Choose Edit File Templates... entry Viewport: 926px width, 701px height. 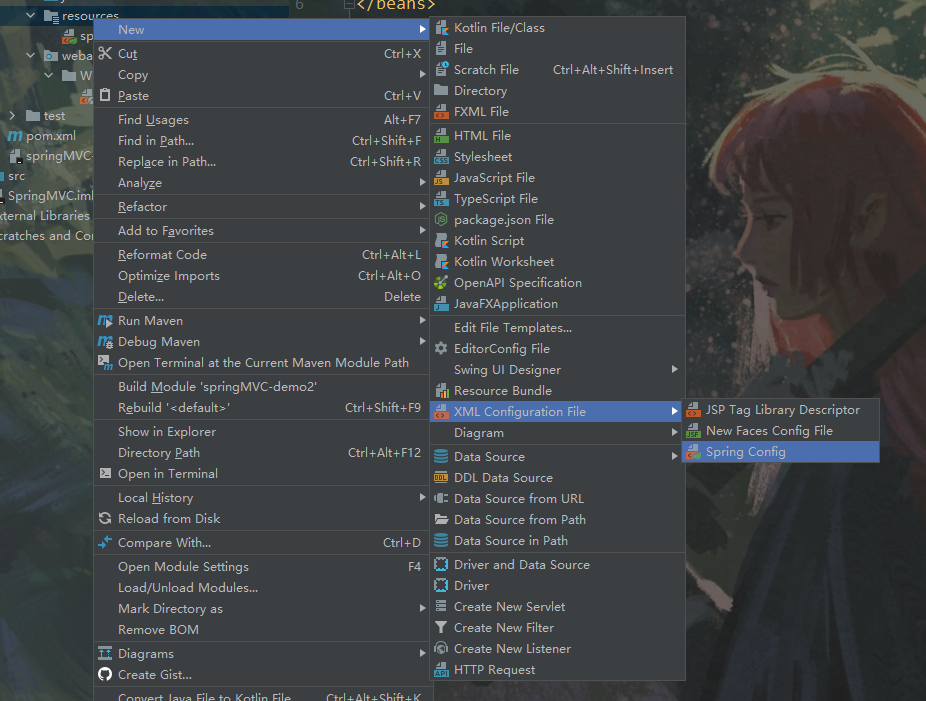tap(557, 328)
